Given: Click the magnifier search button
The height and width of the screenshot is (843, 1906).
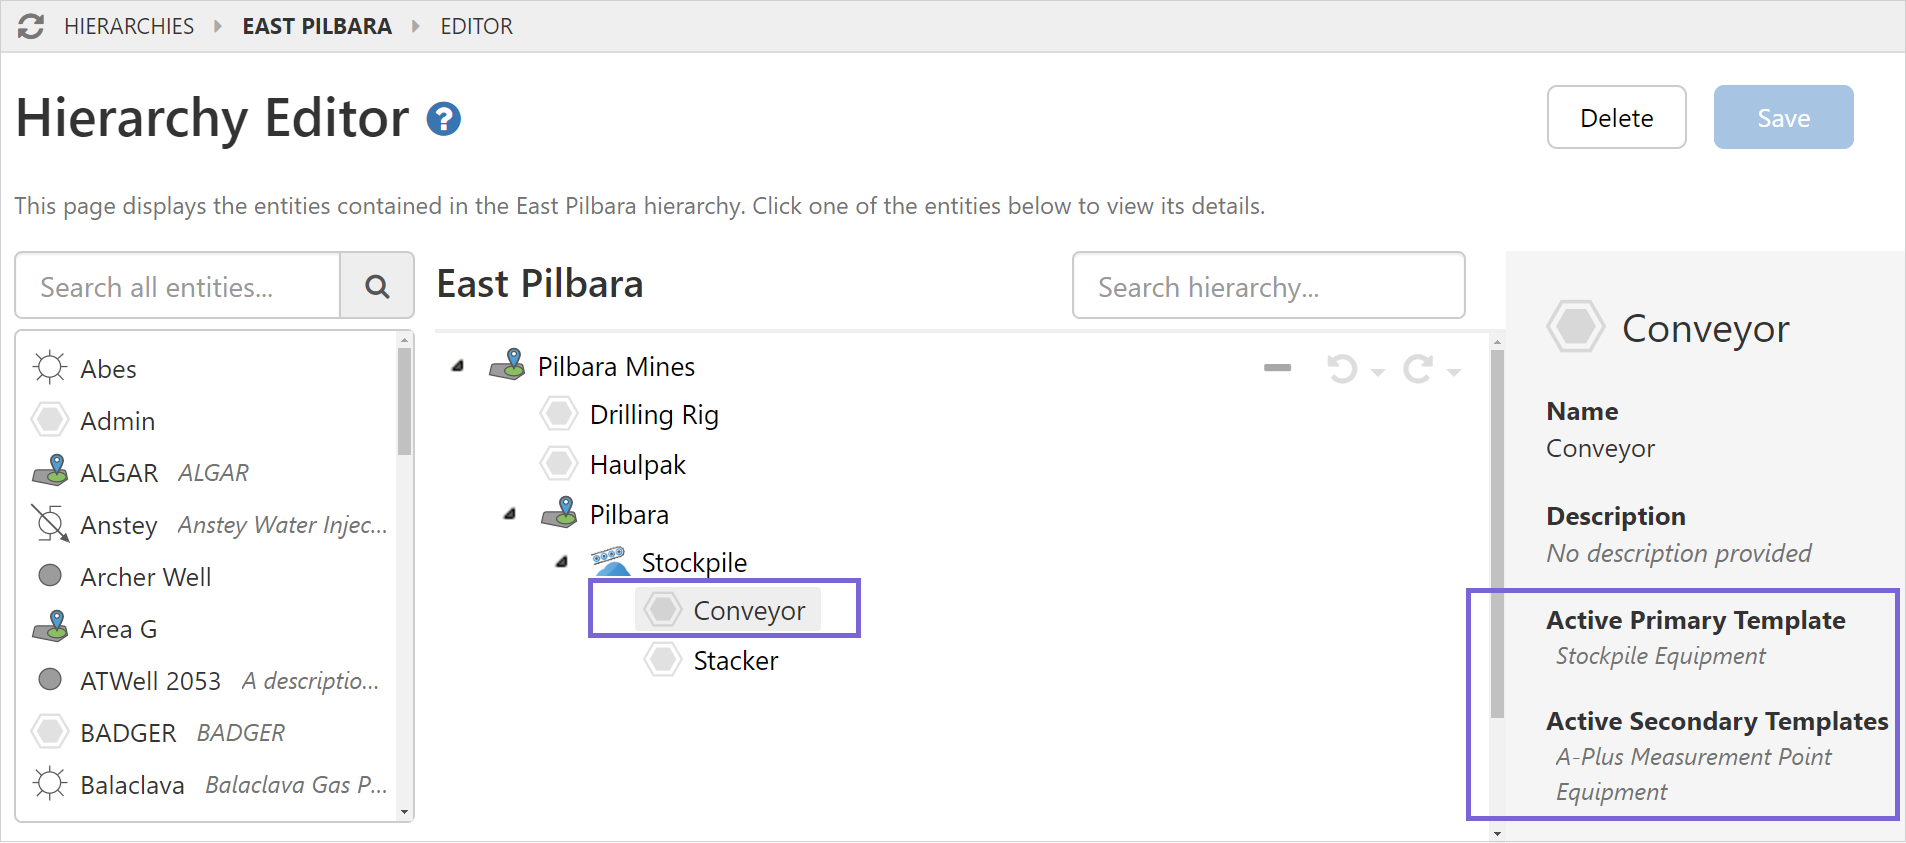Looking at the screenshot, I should tap(377, 287).
